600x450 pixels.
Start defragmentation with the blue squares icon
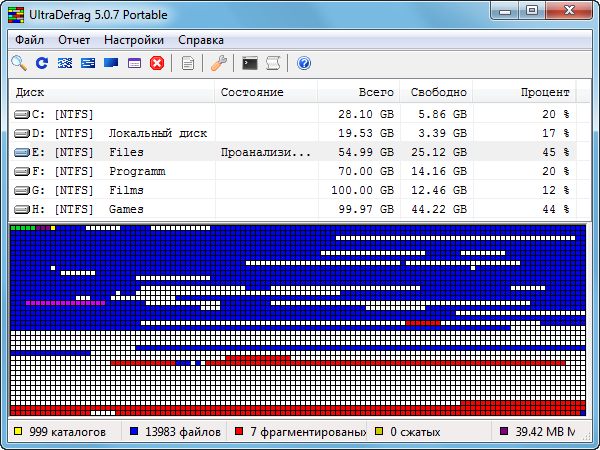coord(65,63)
